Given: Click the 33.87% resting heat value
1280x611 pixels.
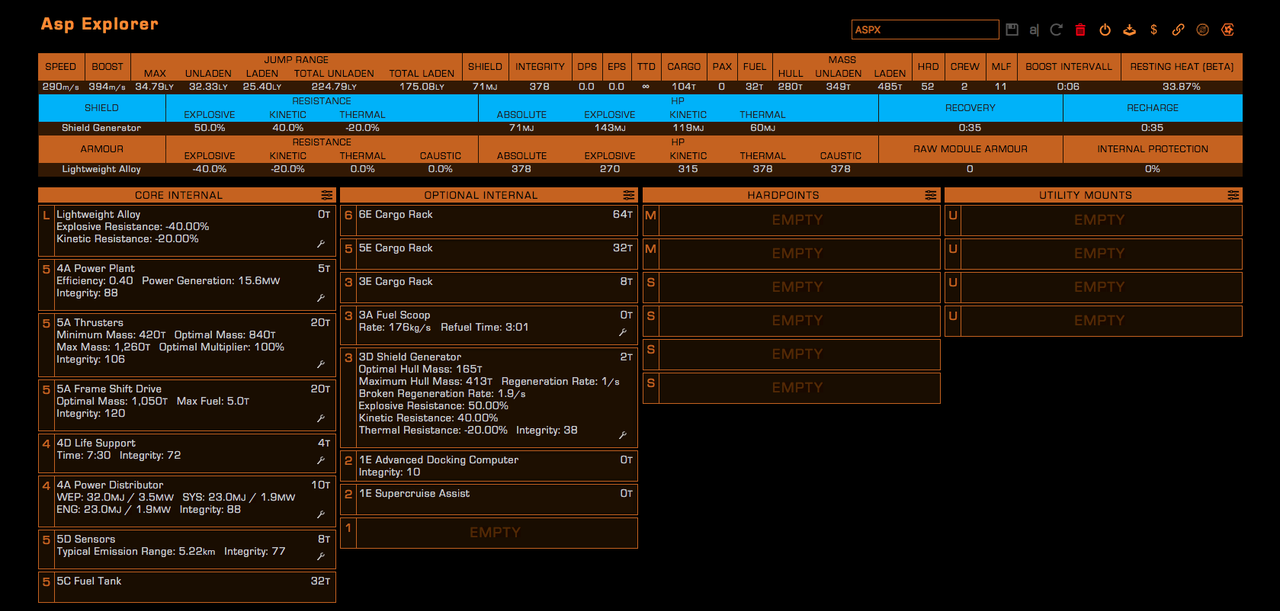Looking at the screenshot, I should pos(1181,87).
